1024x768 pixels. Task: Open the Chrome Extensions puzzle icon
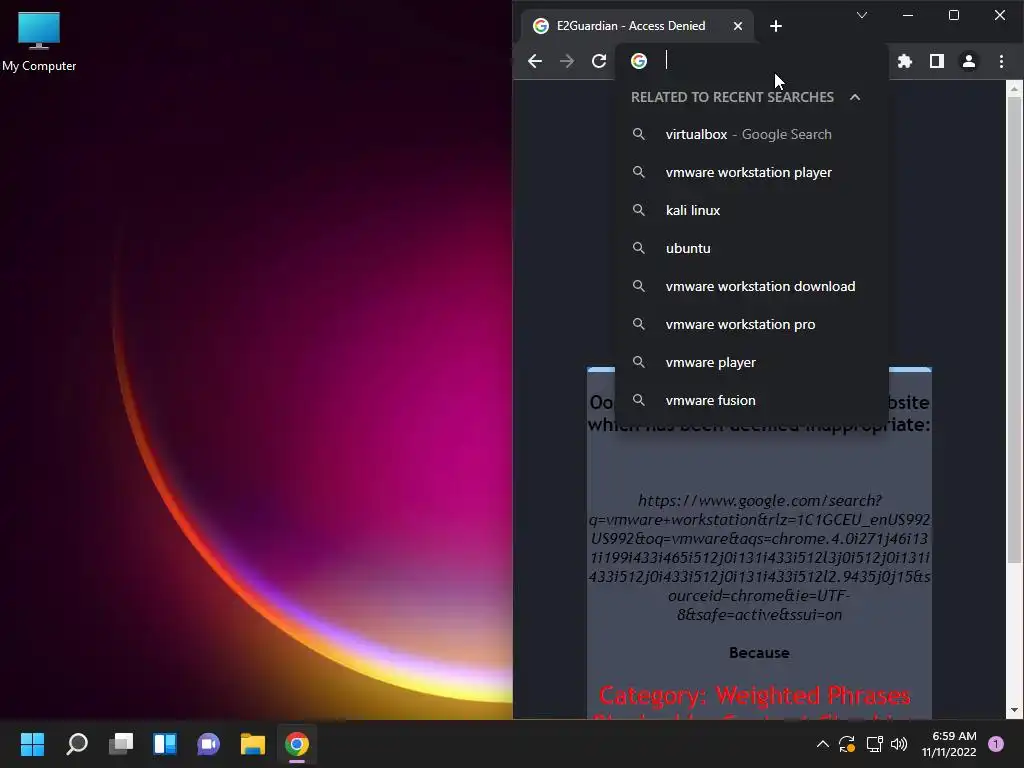(x=904, y=61)
